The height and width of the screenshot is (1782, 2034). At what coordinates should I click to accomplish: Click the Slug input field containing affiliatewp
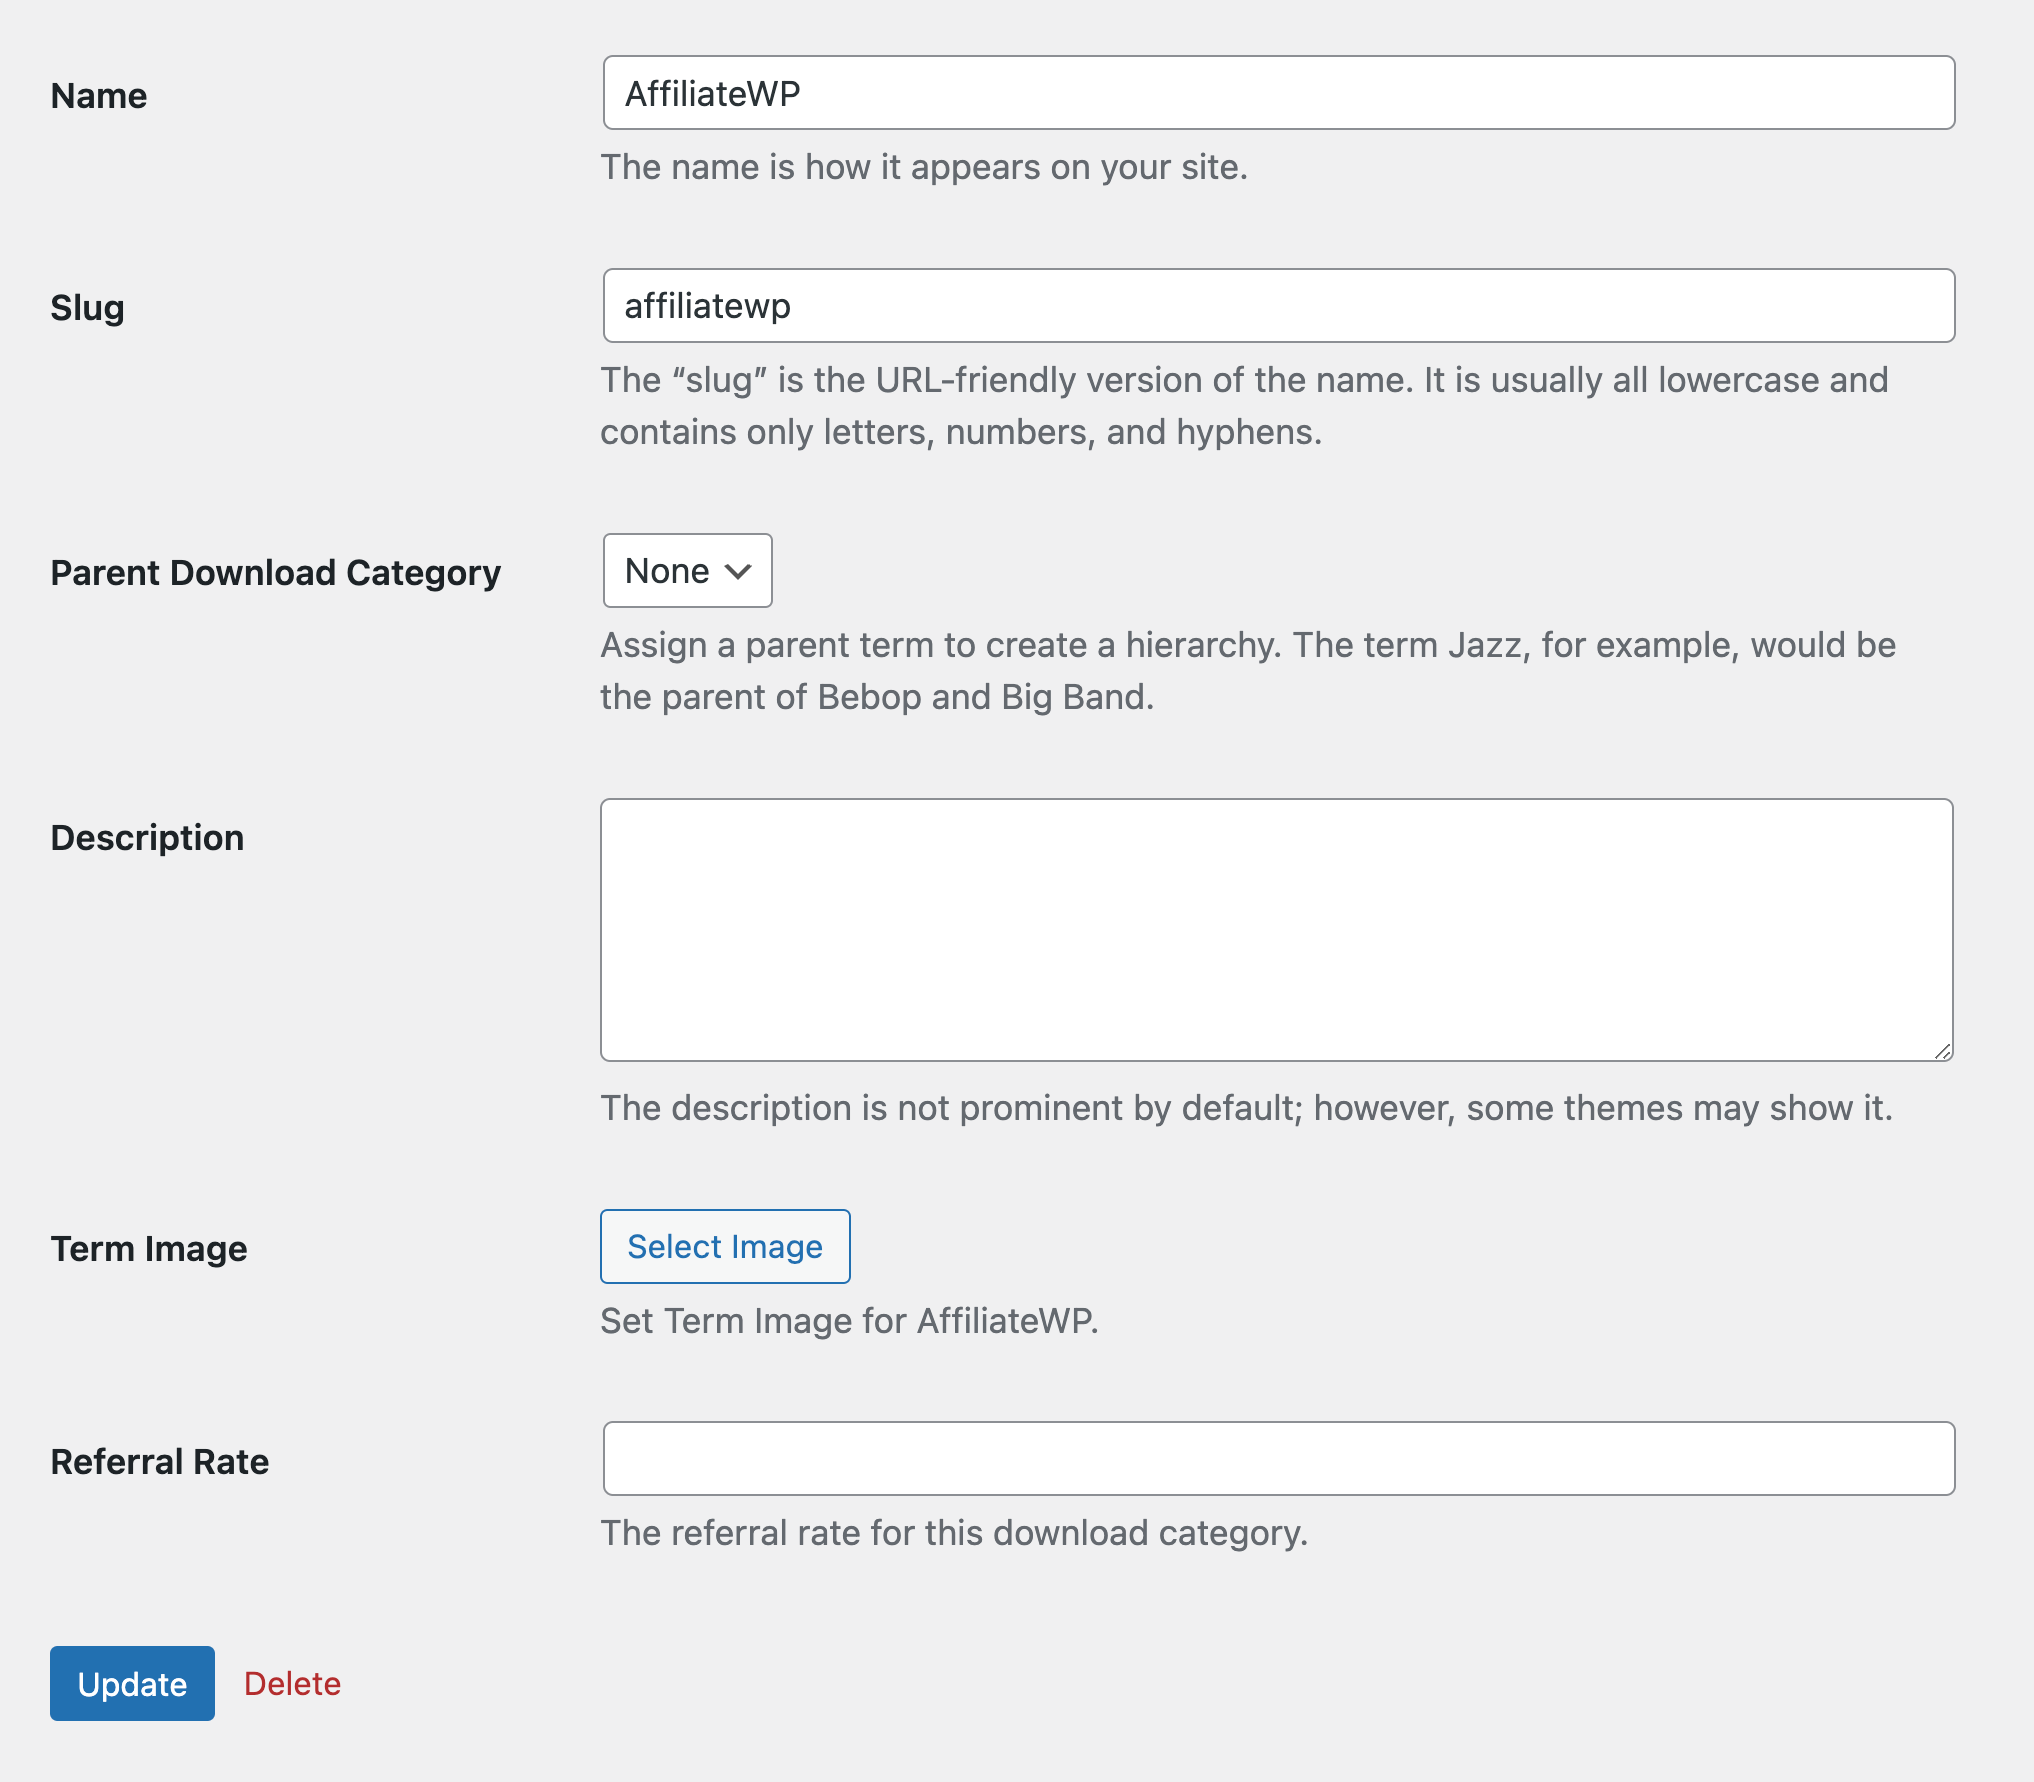click(1278, 306)
